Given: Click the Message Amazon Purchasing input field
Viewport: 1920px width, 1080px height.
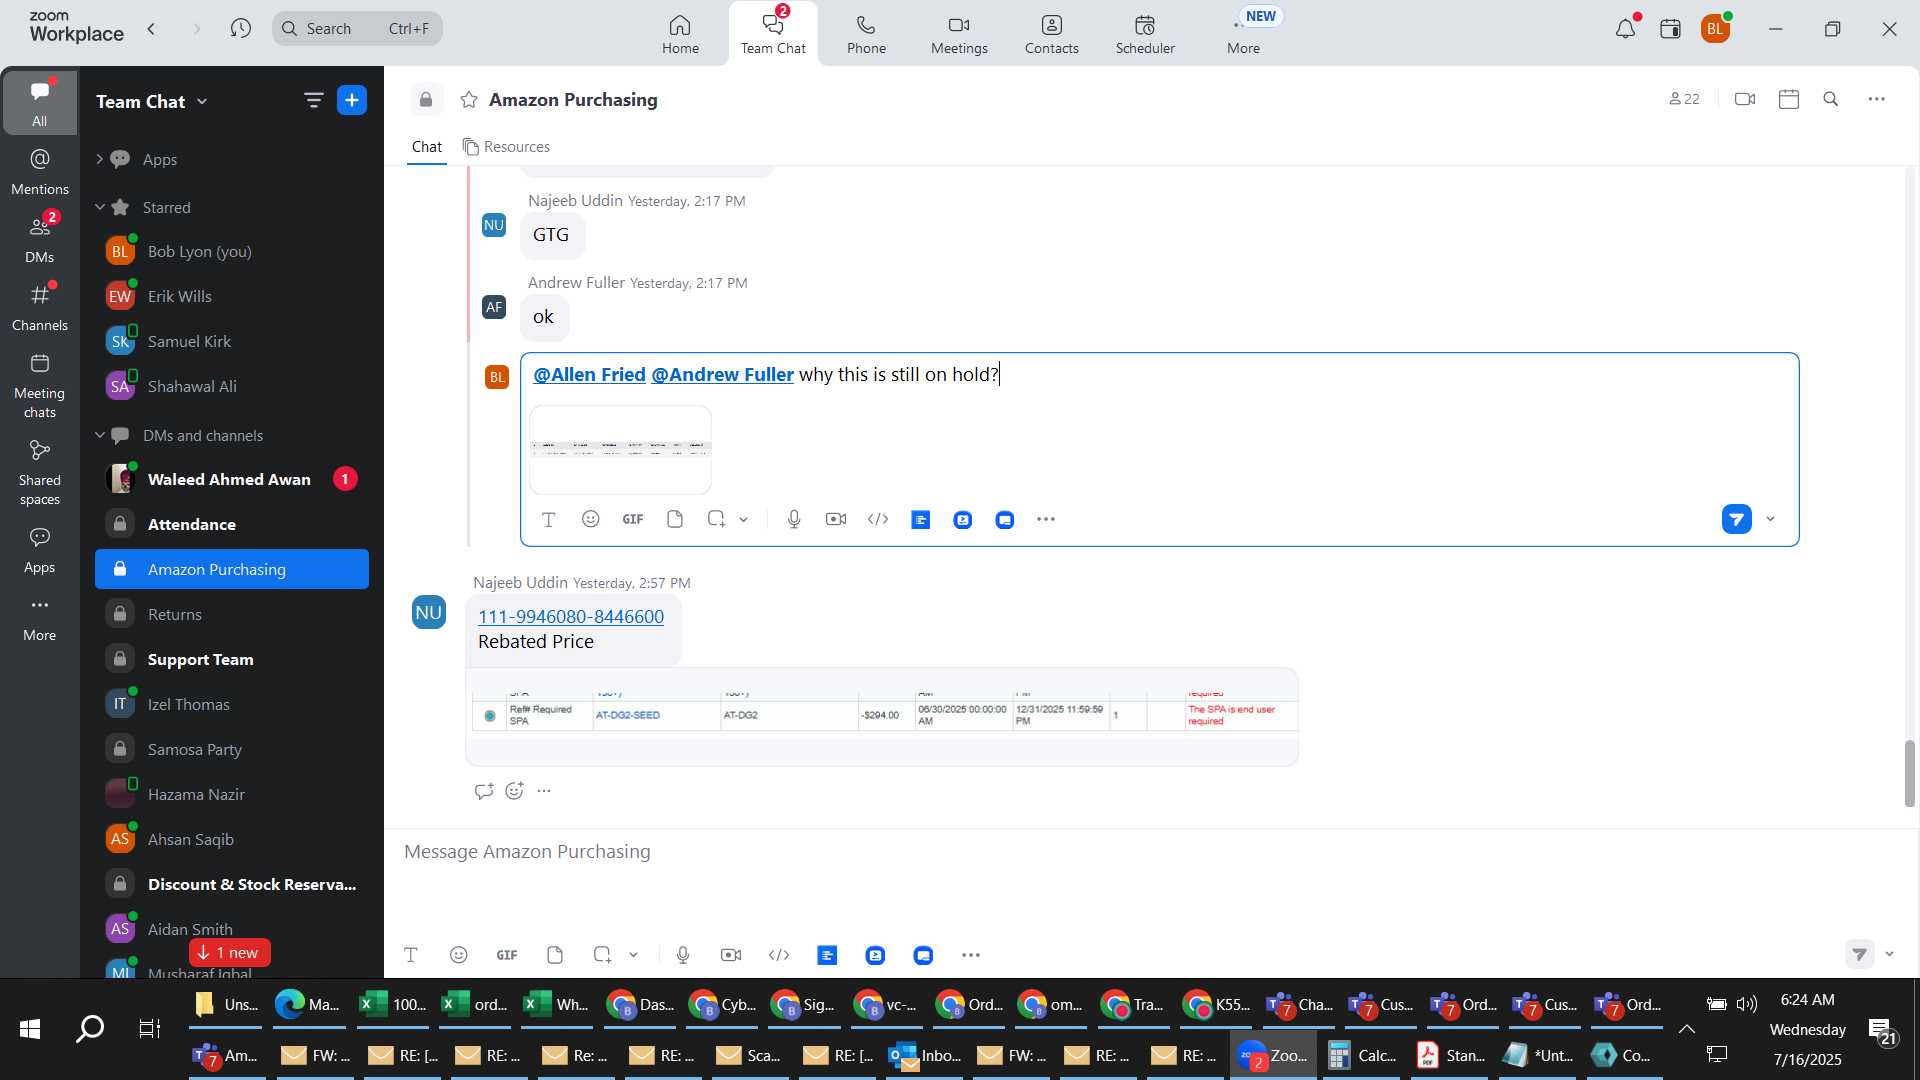Looking at the screenshot, I should [1150, 852].
